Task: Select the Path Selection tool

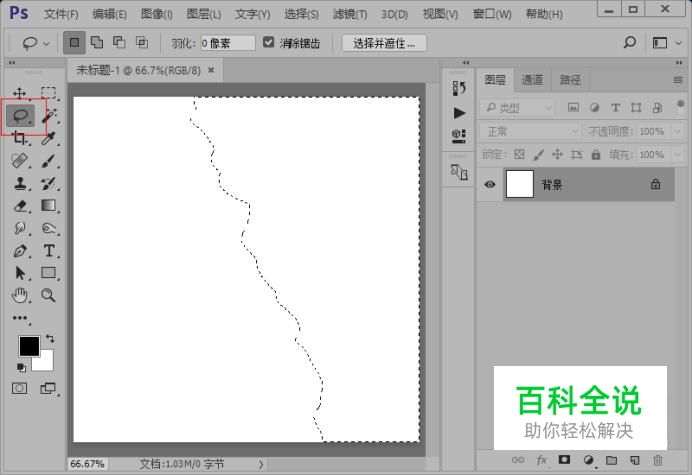Action: click(x=20, y=273)
